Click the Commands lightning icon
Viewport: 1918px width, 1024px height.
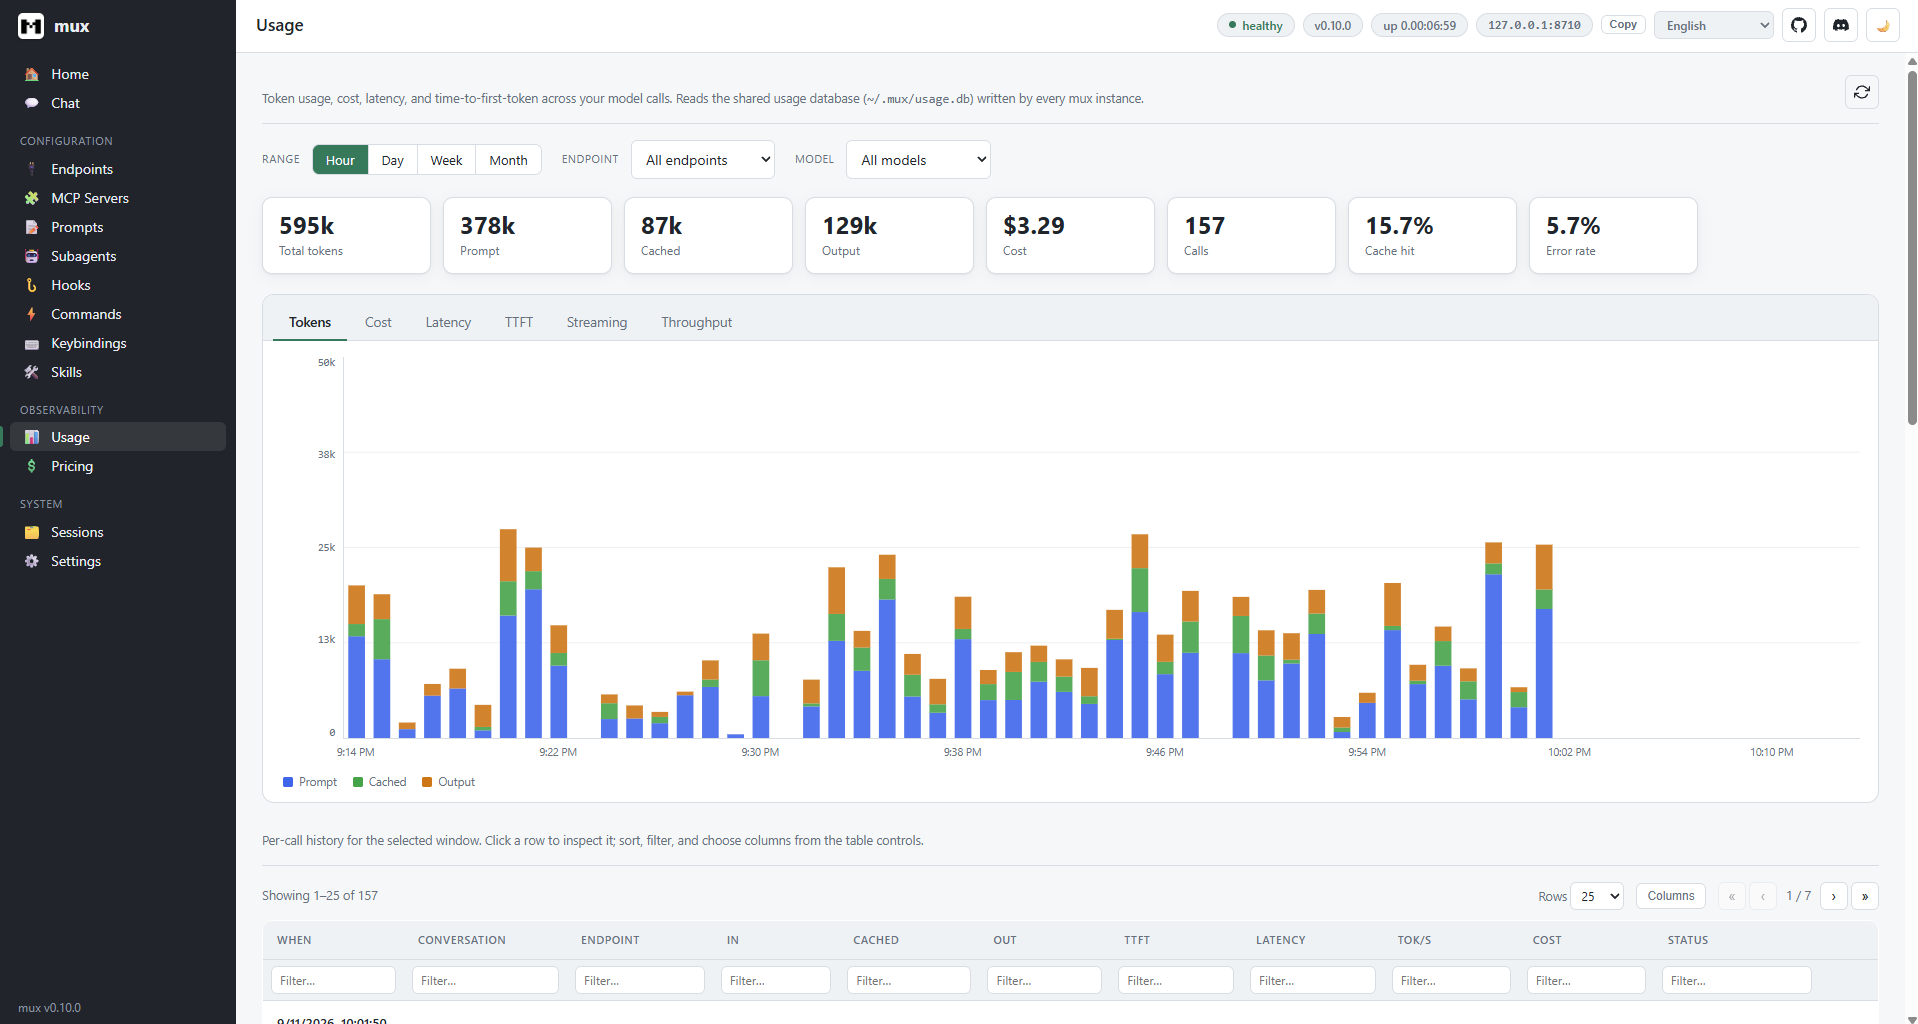pyautogui.click(x=32, y=314)
